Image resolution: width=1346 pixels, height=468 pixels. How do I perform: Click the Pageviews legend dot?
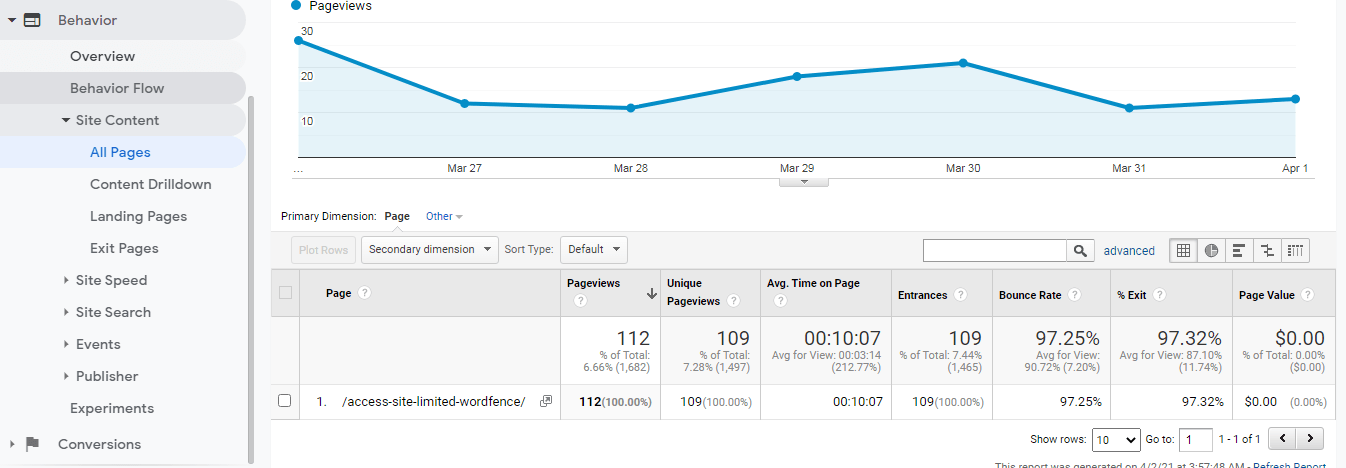tap(296, 6)
